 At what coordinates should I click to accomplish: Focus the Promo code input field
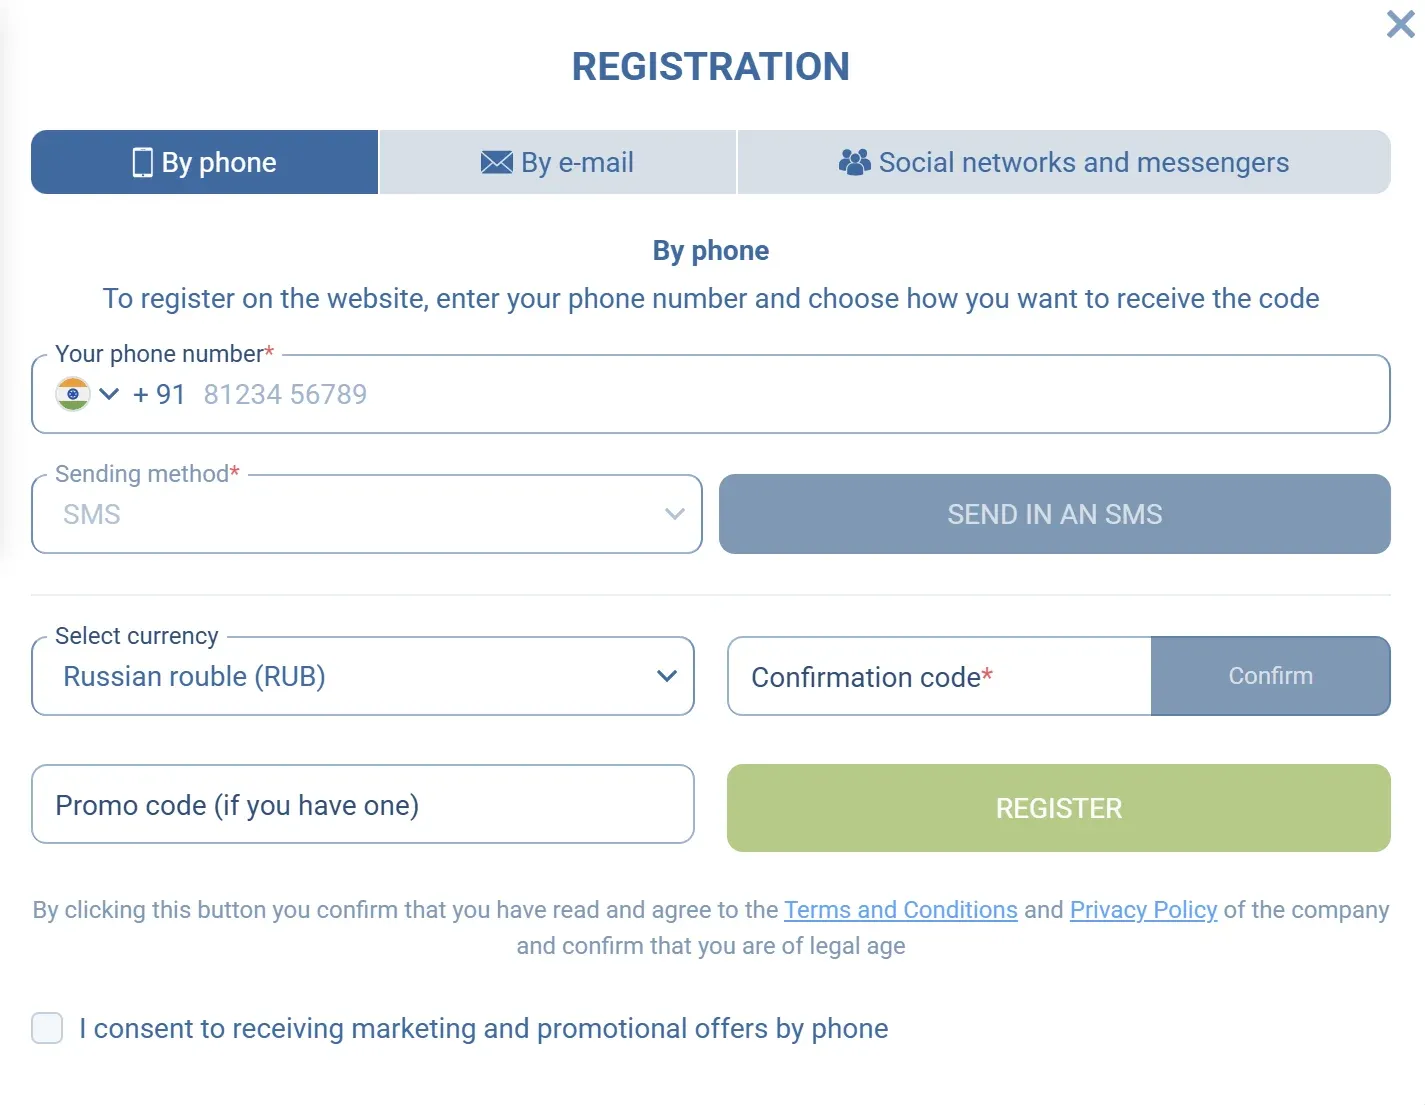point(363,804)
